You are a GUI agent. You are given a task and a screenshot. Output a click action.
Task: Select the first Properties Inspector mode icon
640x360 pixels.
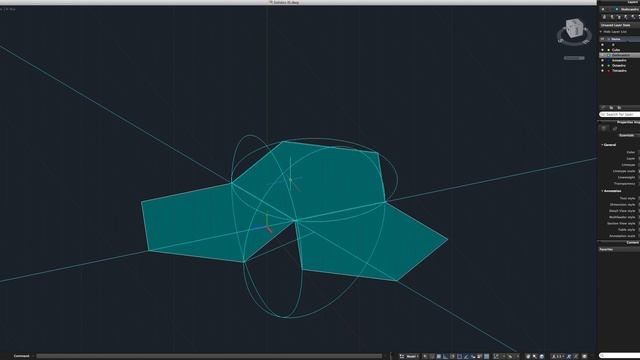(x=604, y=129)
